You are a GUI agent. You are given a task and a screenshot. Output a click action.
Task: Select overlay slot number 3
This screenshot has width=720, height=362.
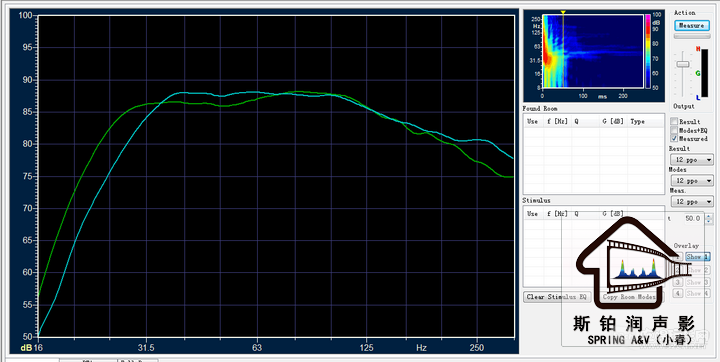pyautogui.click(x=678, y=282)
